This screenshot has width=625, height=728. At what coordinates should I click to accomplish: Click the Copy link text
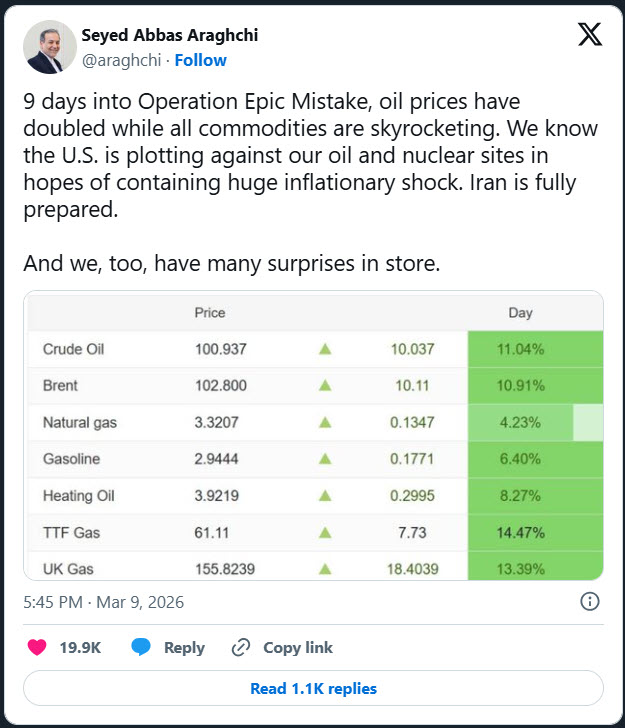298,648
